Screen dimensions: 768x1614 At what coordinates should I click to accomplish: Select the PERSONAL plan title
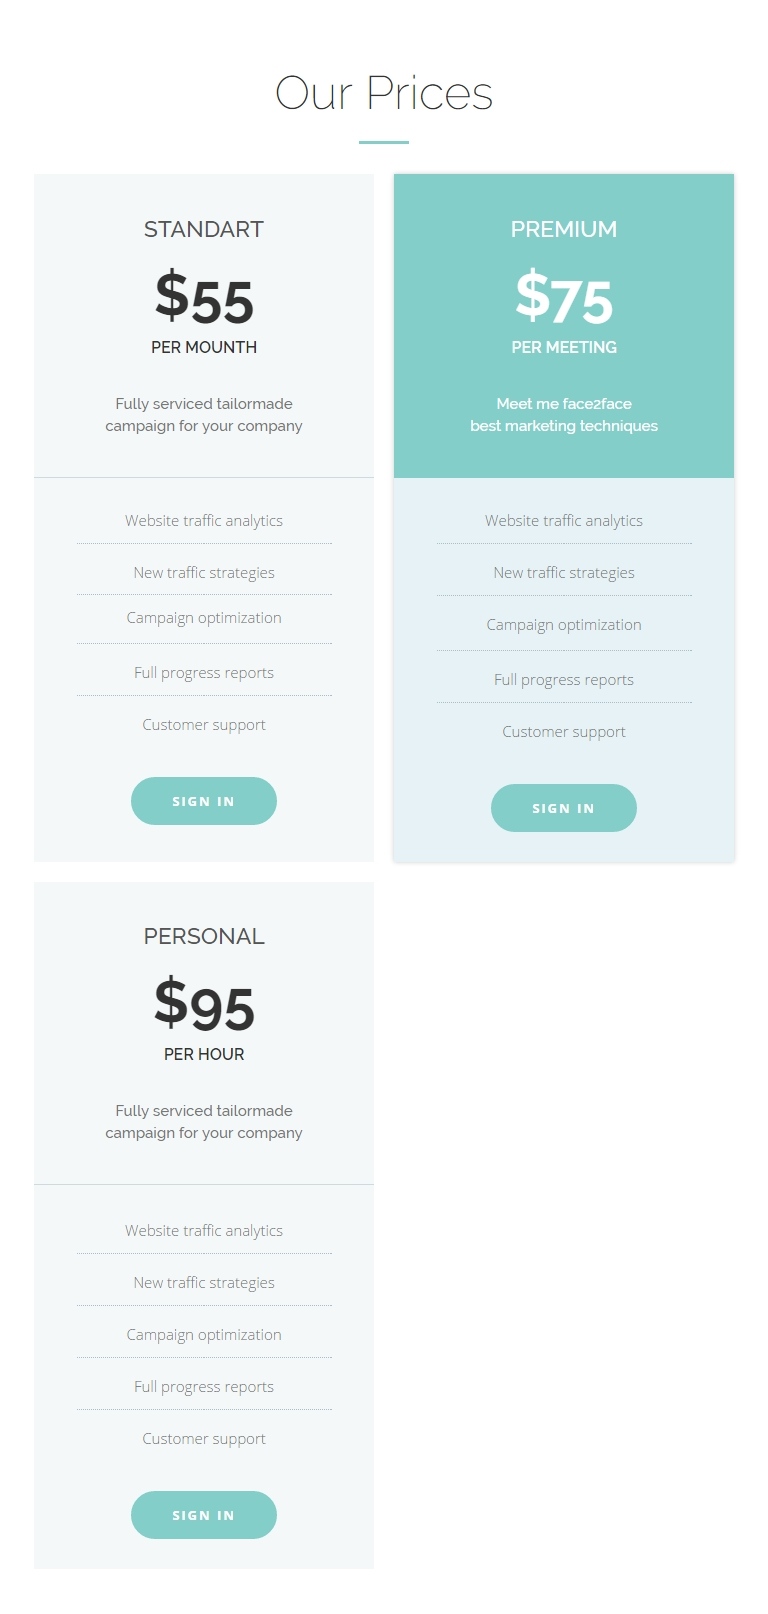point(204,936)
